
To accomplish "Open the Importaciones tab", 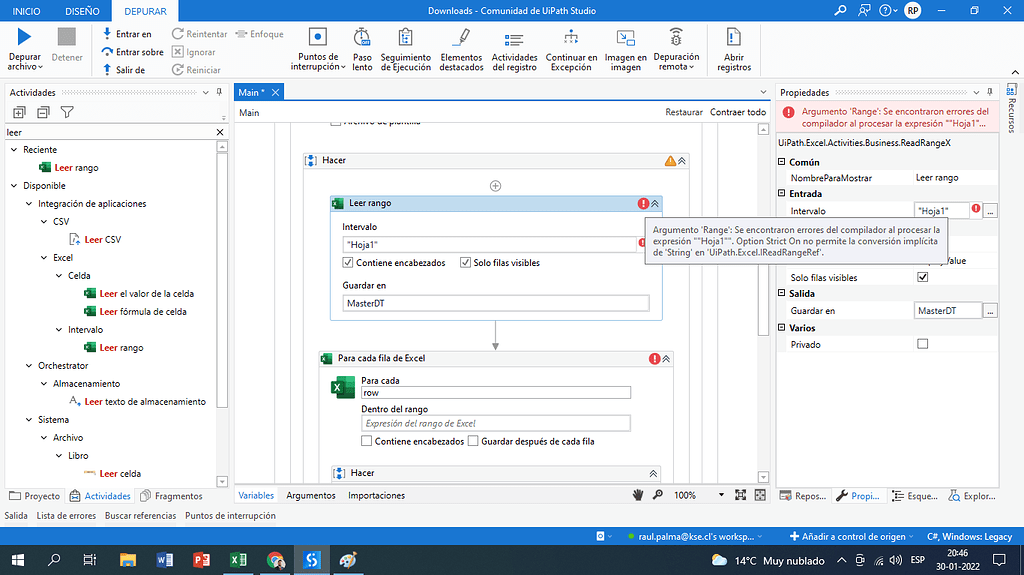I will 376,495.
